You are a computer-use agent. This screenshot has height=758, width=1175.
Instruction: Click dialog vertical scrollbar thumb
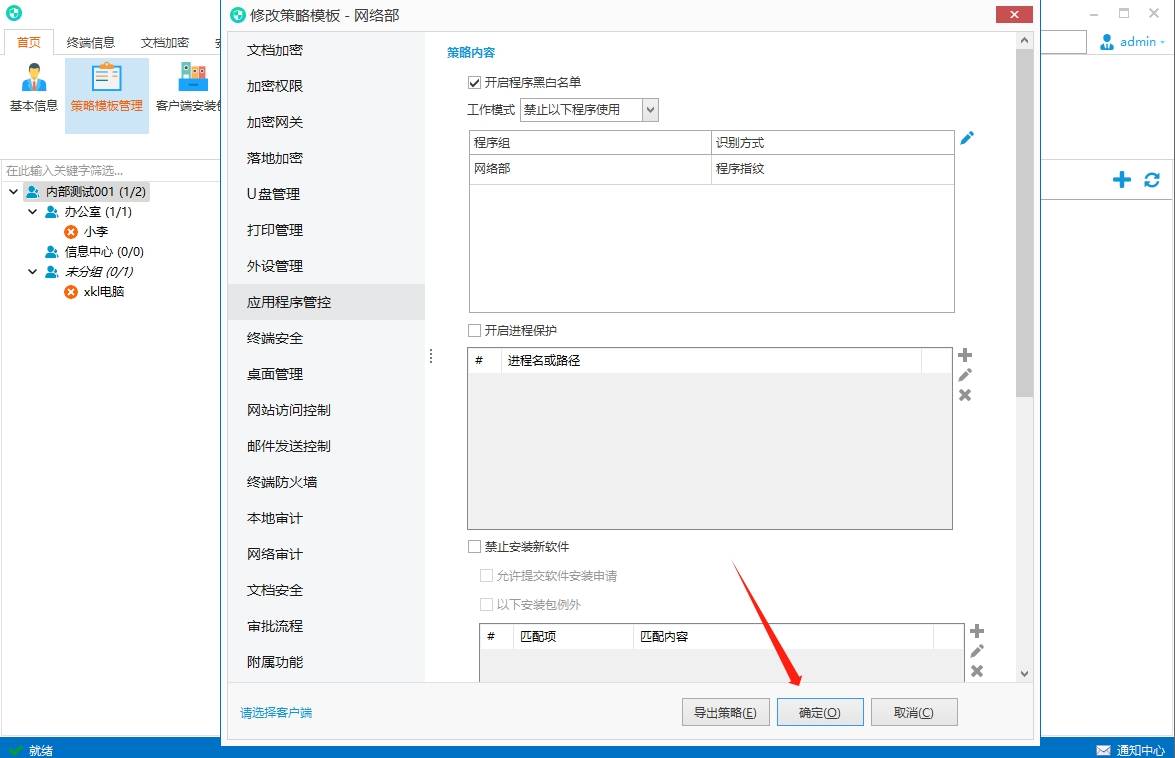click(1024, 222)
